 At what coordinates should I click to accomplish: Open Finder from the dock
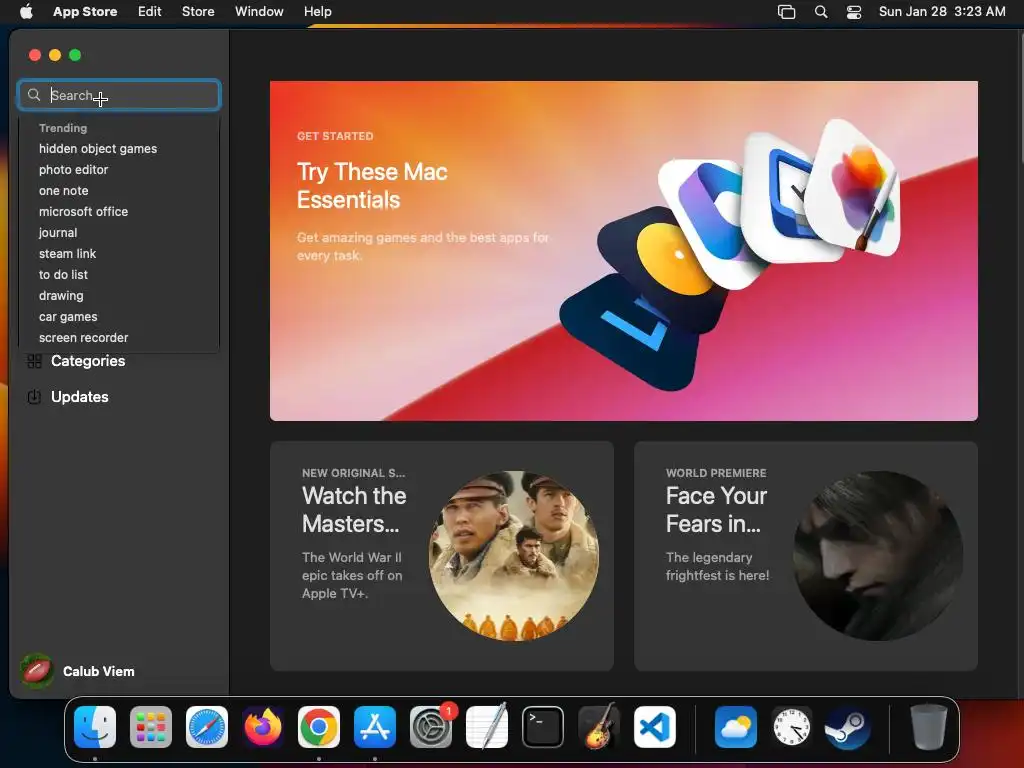95,727
